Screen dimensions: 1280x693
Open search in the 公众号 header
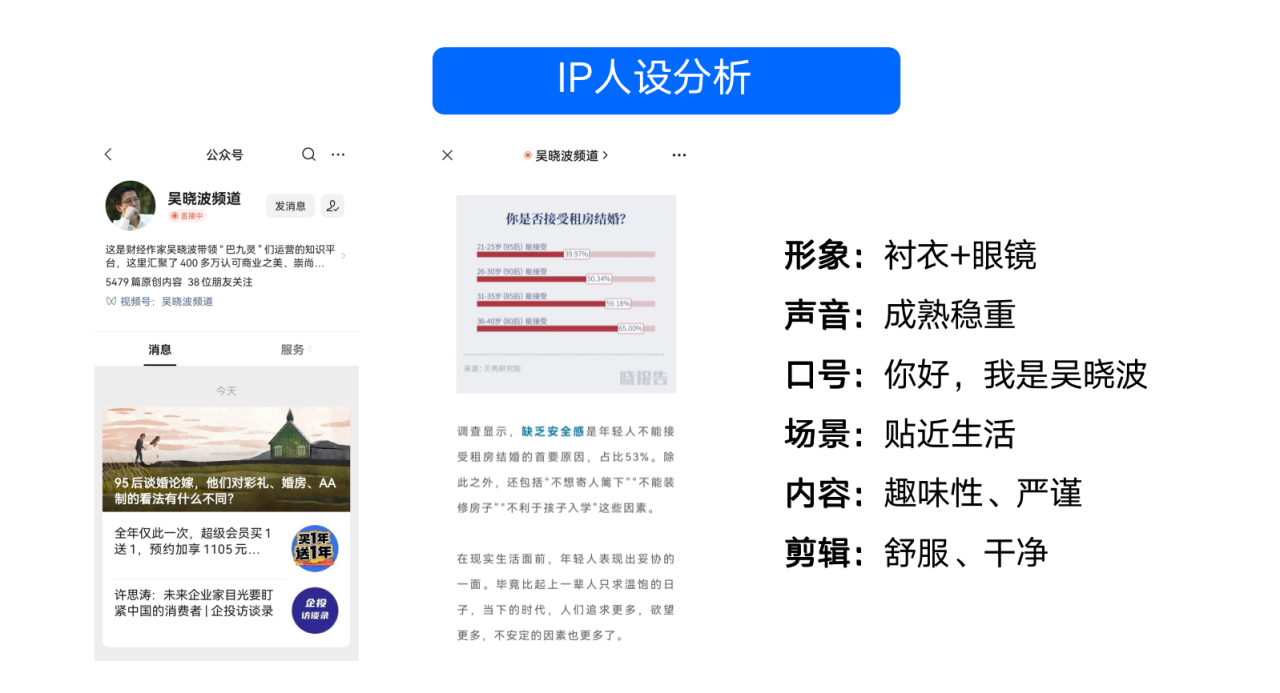309,154
